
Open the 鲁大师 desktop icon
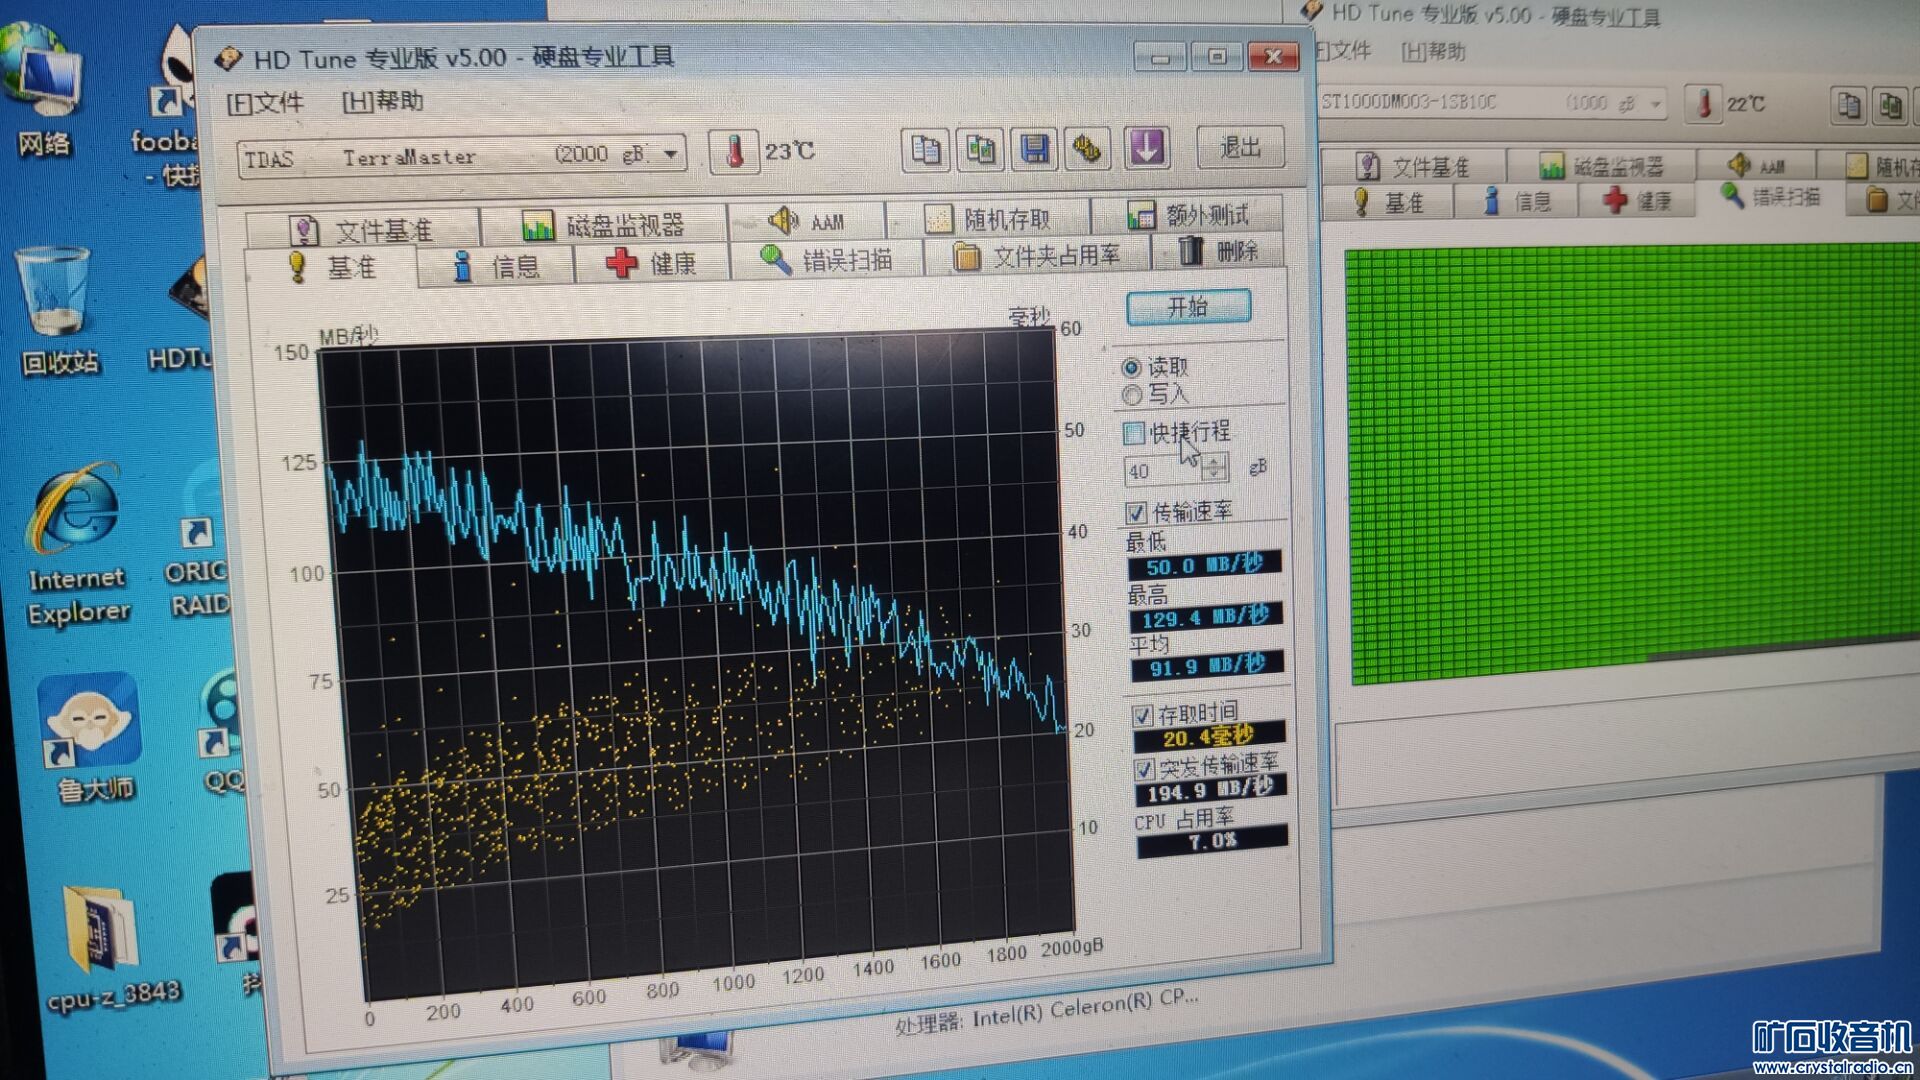tap(92, 737)
